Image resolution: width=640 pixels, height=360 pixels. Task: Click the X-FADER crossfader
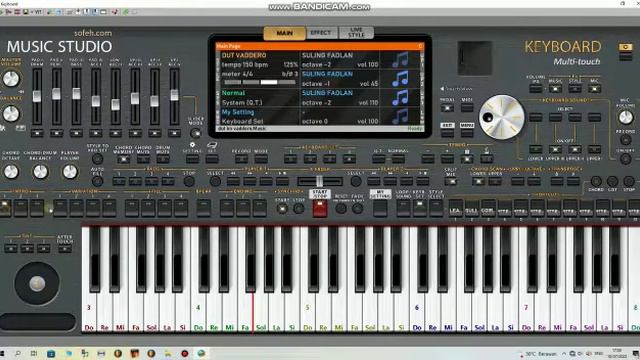(x=320, y=181)
